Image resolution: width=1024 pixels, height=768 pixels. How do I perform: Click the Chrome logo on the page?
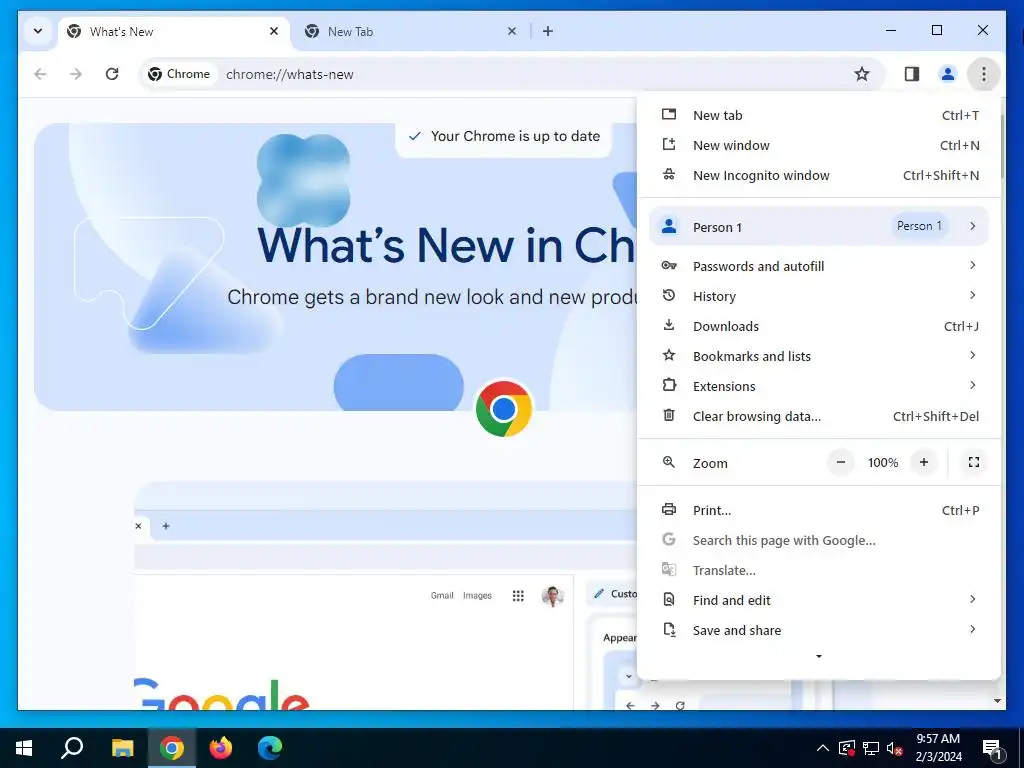(504, 409)
